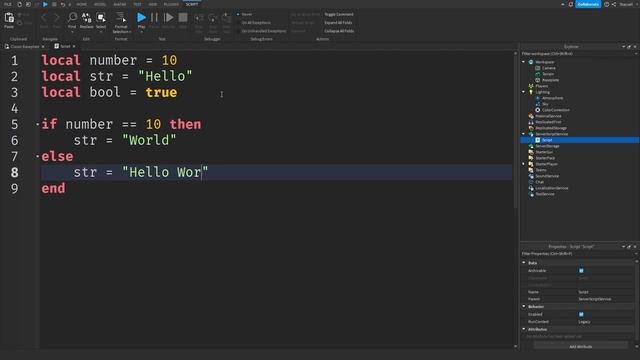Click the new file icon in title bar
Viewport: 640px width, 360px height.
pyautogui.click(x=19, y=4)
